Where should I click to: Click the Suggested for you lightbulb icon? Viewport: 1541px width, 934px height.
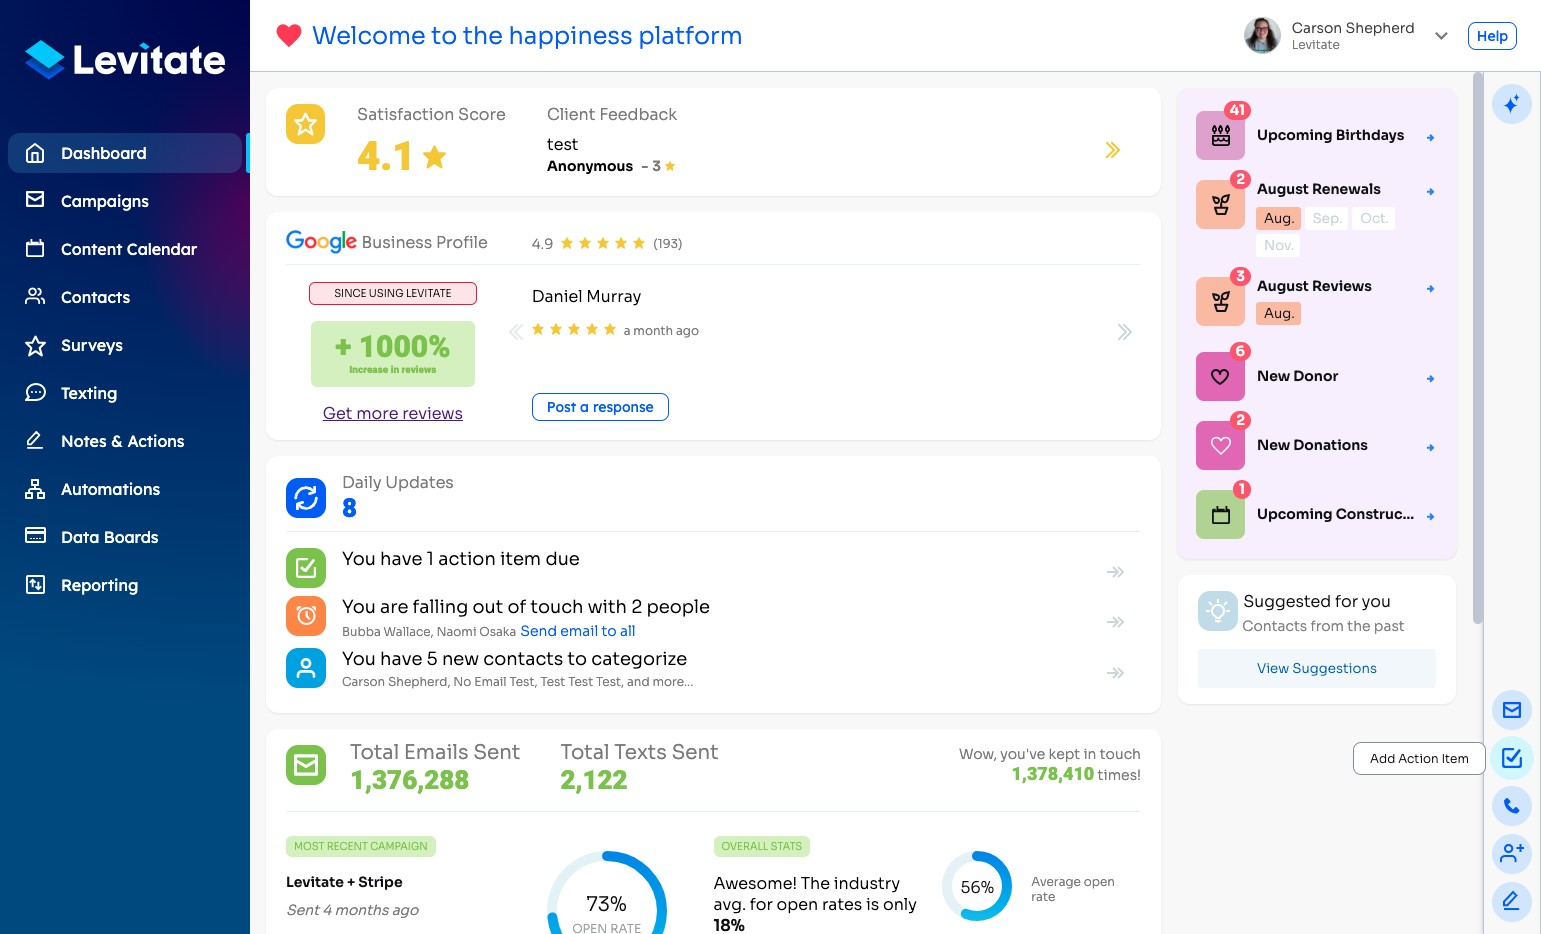1218,611
